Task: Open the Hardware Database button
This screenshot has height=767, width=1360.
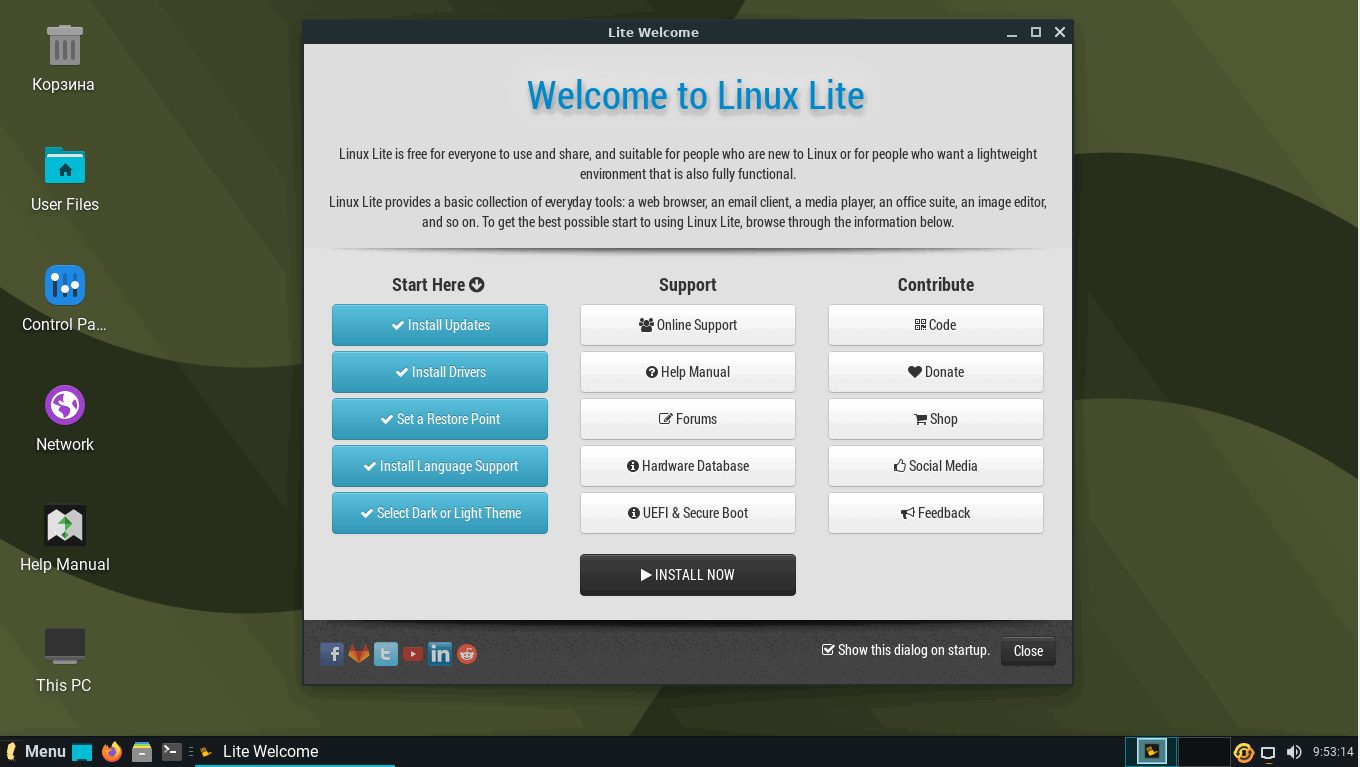Action: coord(688,466)
